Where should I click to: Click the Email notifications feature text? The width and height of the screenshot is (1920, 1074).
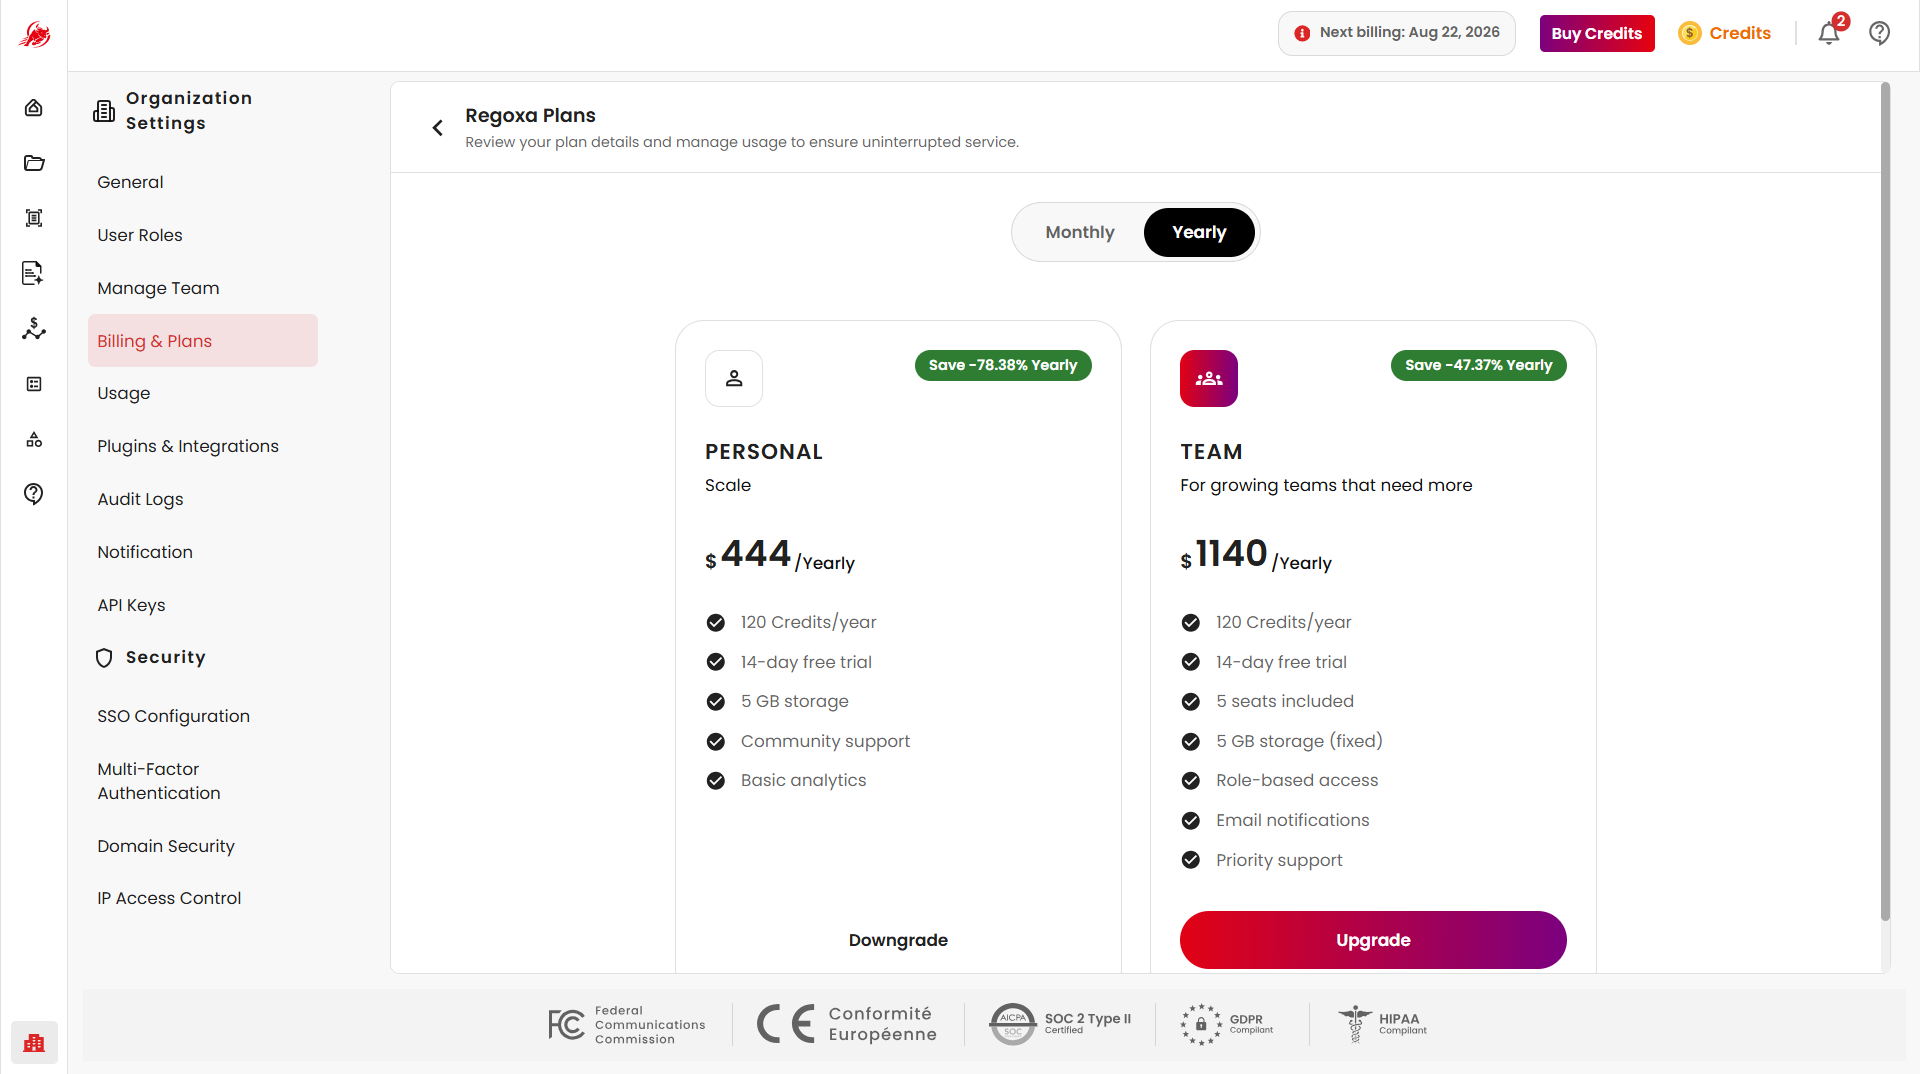point(1293,820)
